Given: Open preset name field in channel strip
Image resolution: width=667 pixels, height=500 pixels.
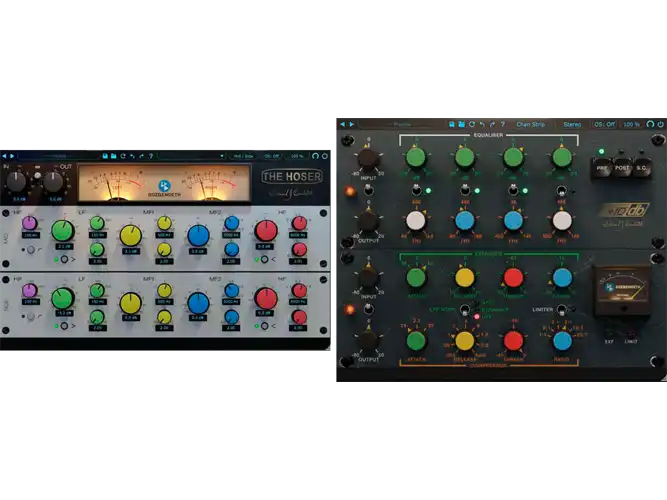Looking at the screenshot, I should 402,124.
